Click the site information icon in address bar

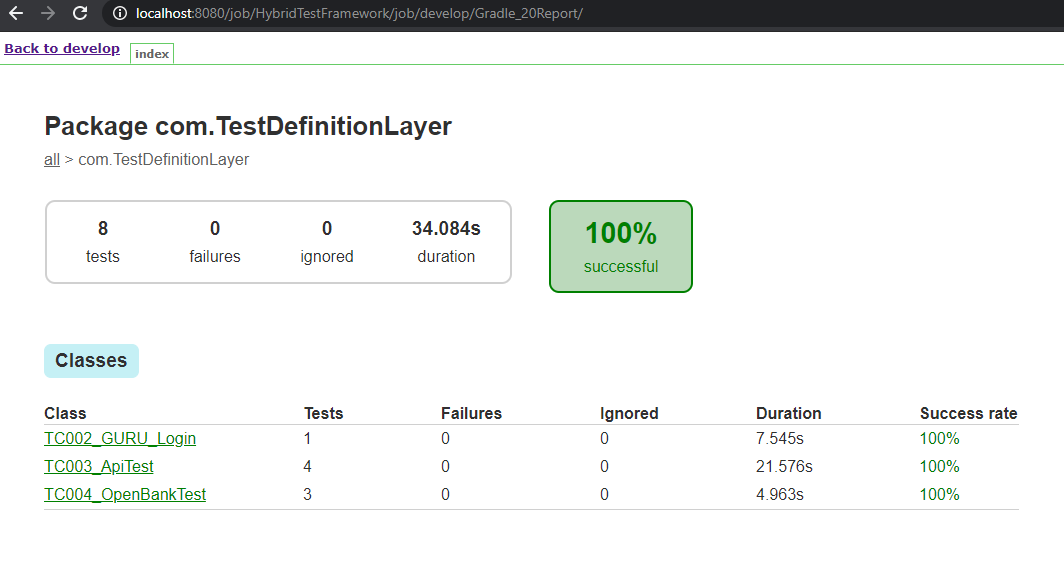[119, 14]
